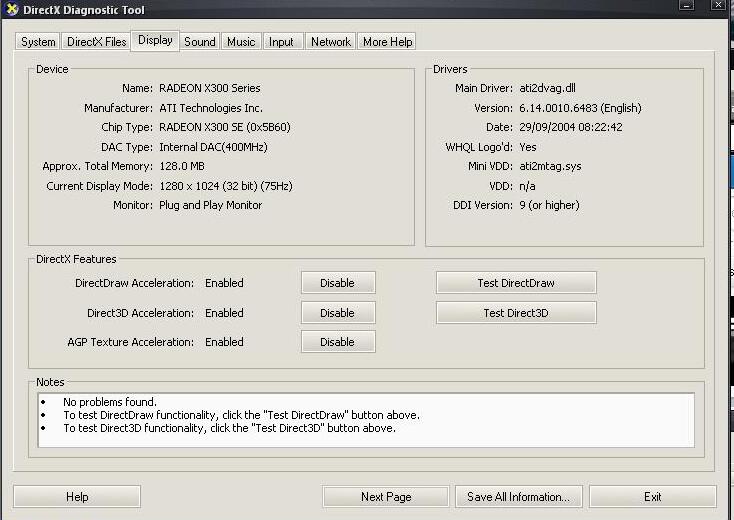This screenshot has height=520, width=734.
Task: Select the More Help tab
Action: tap(387, 42)
